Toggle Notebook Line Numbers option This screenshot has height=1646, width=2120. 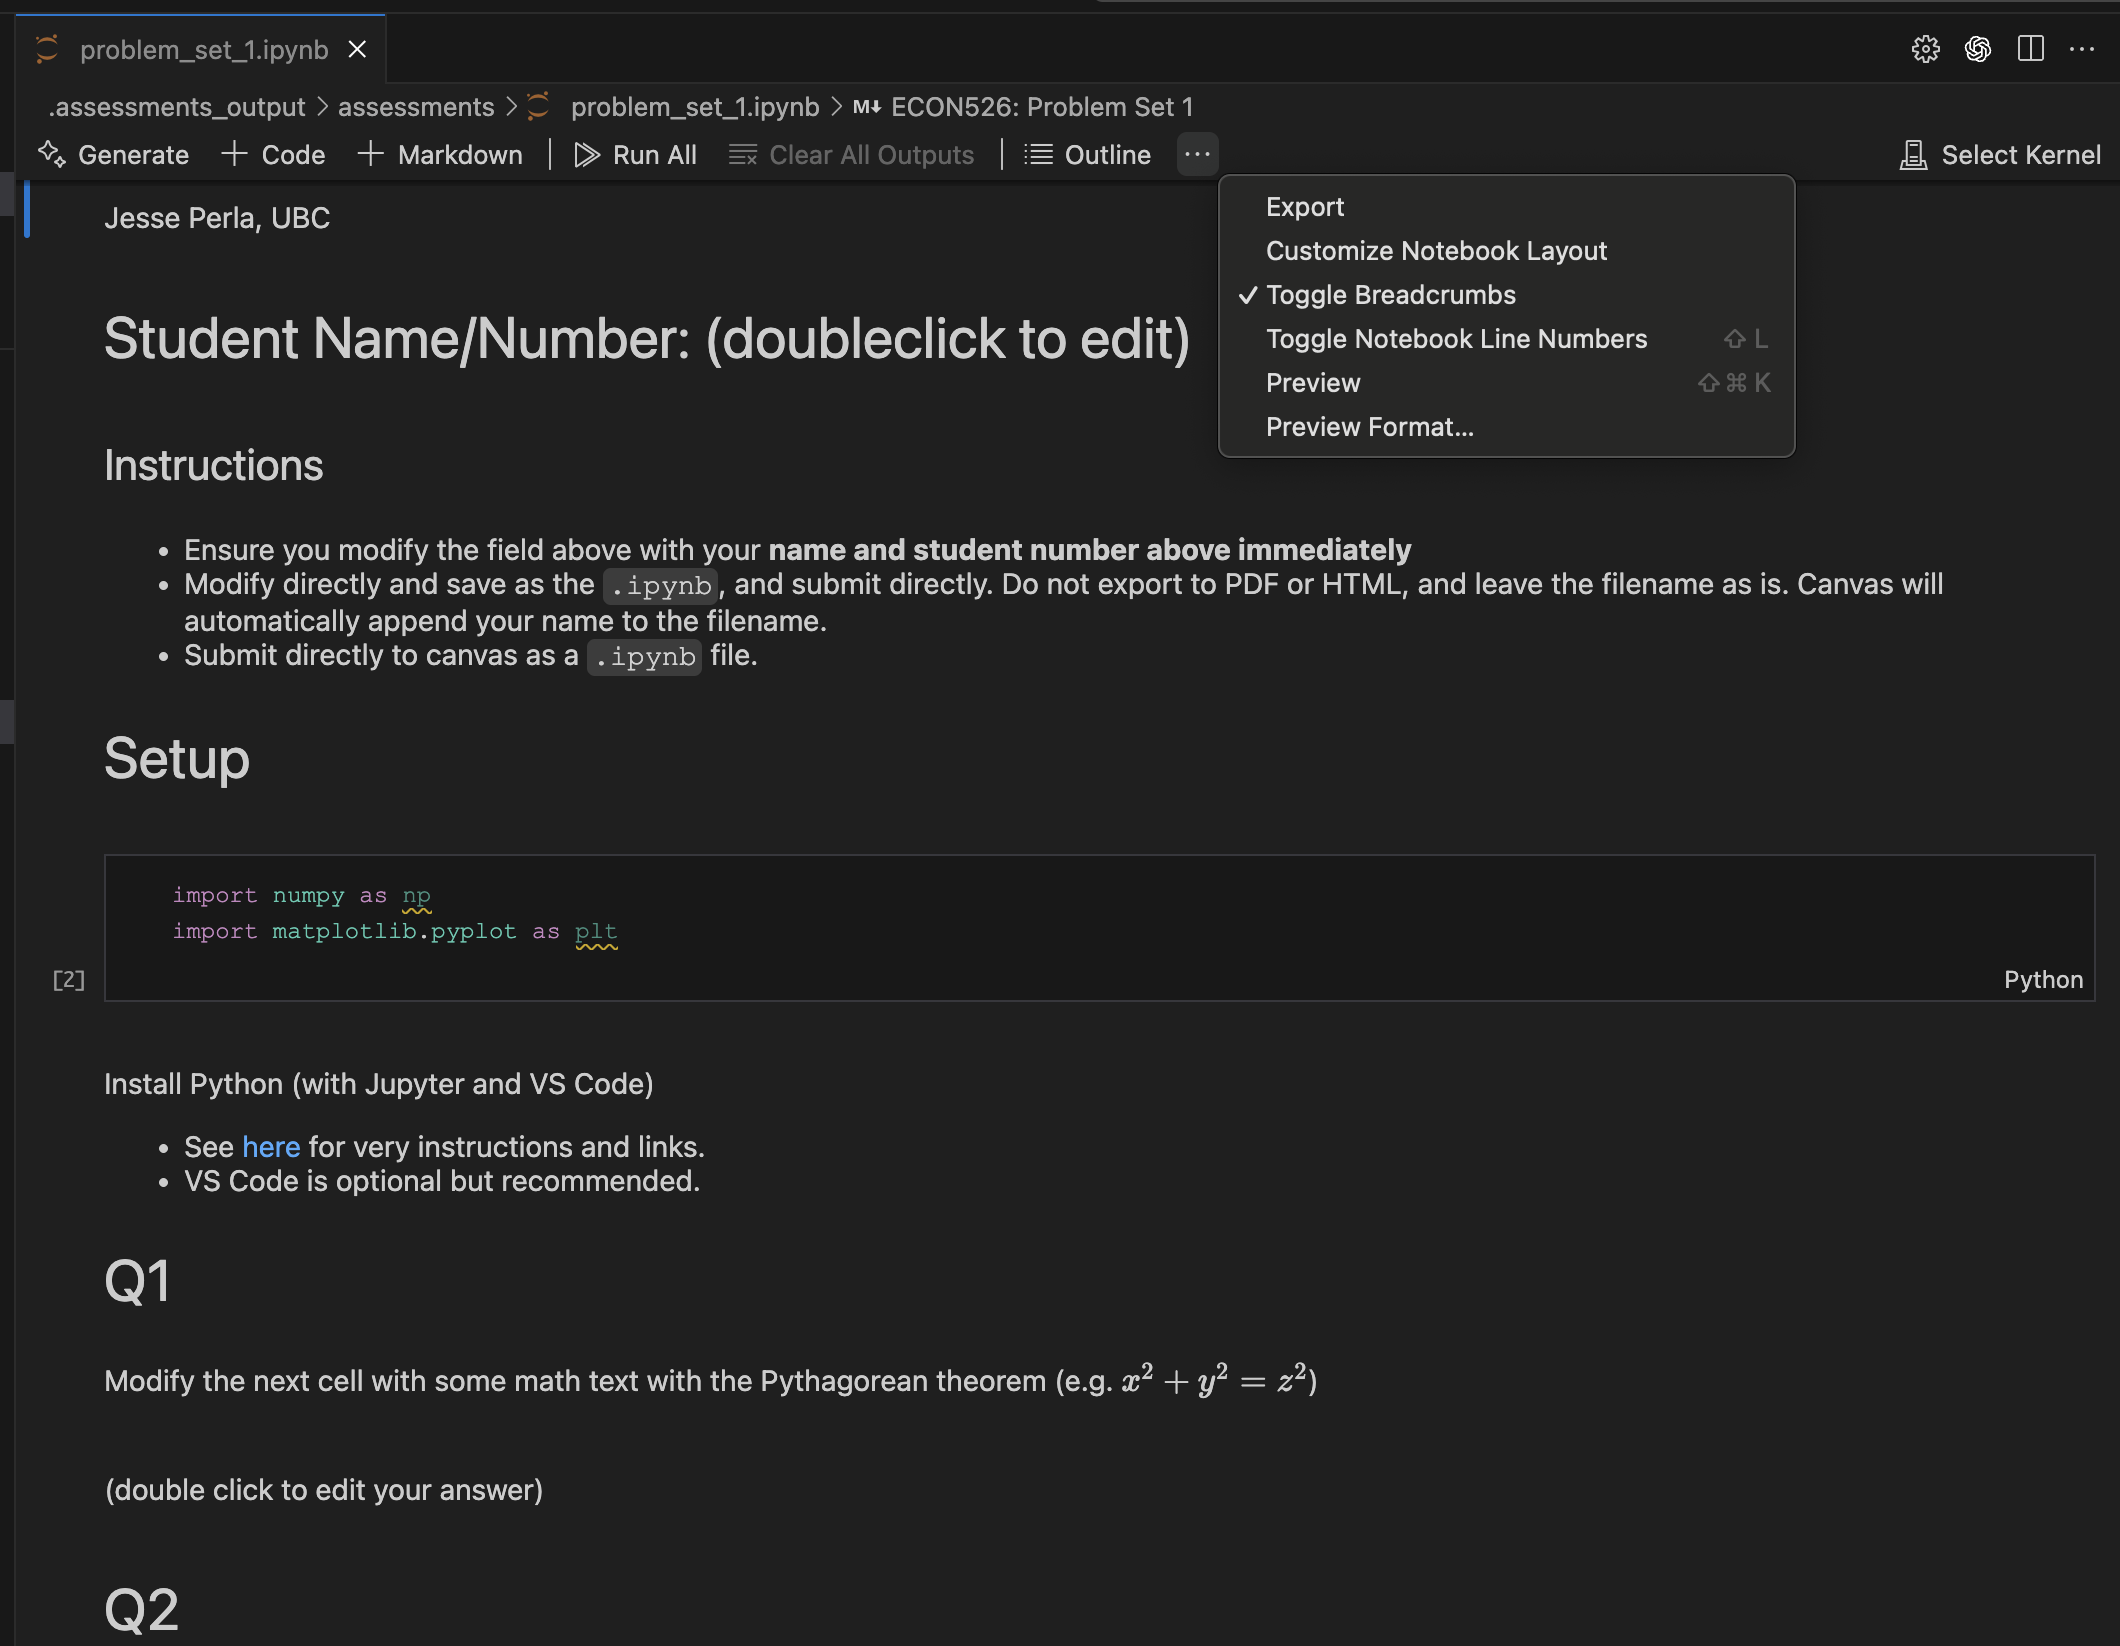point(1456,339)
